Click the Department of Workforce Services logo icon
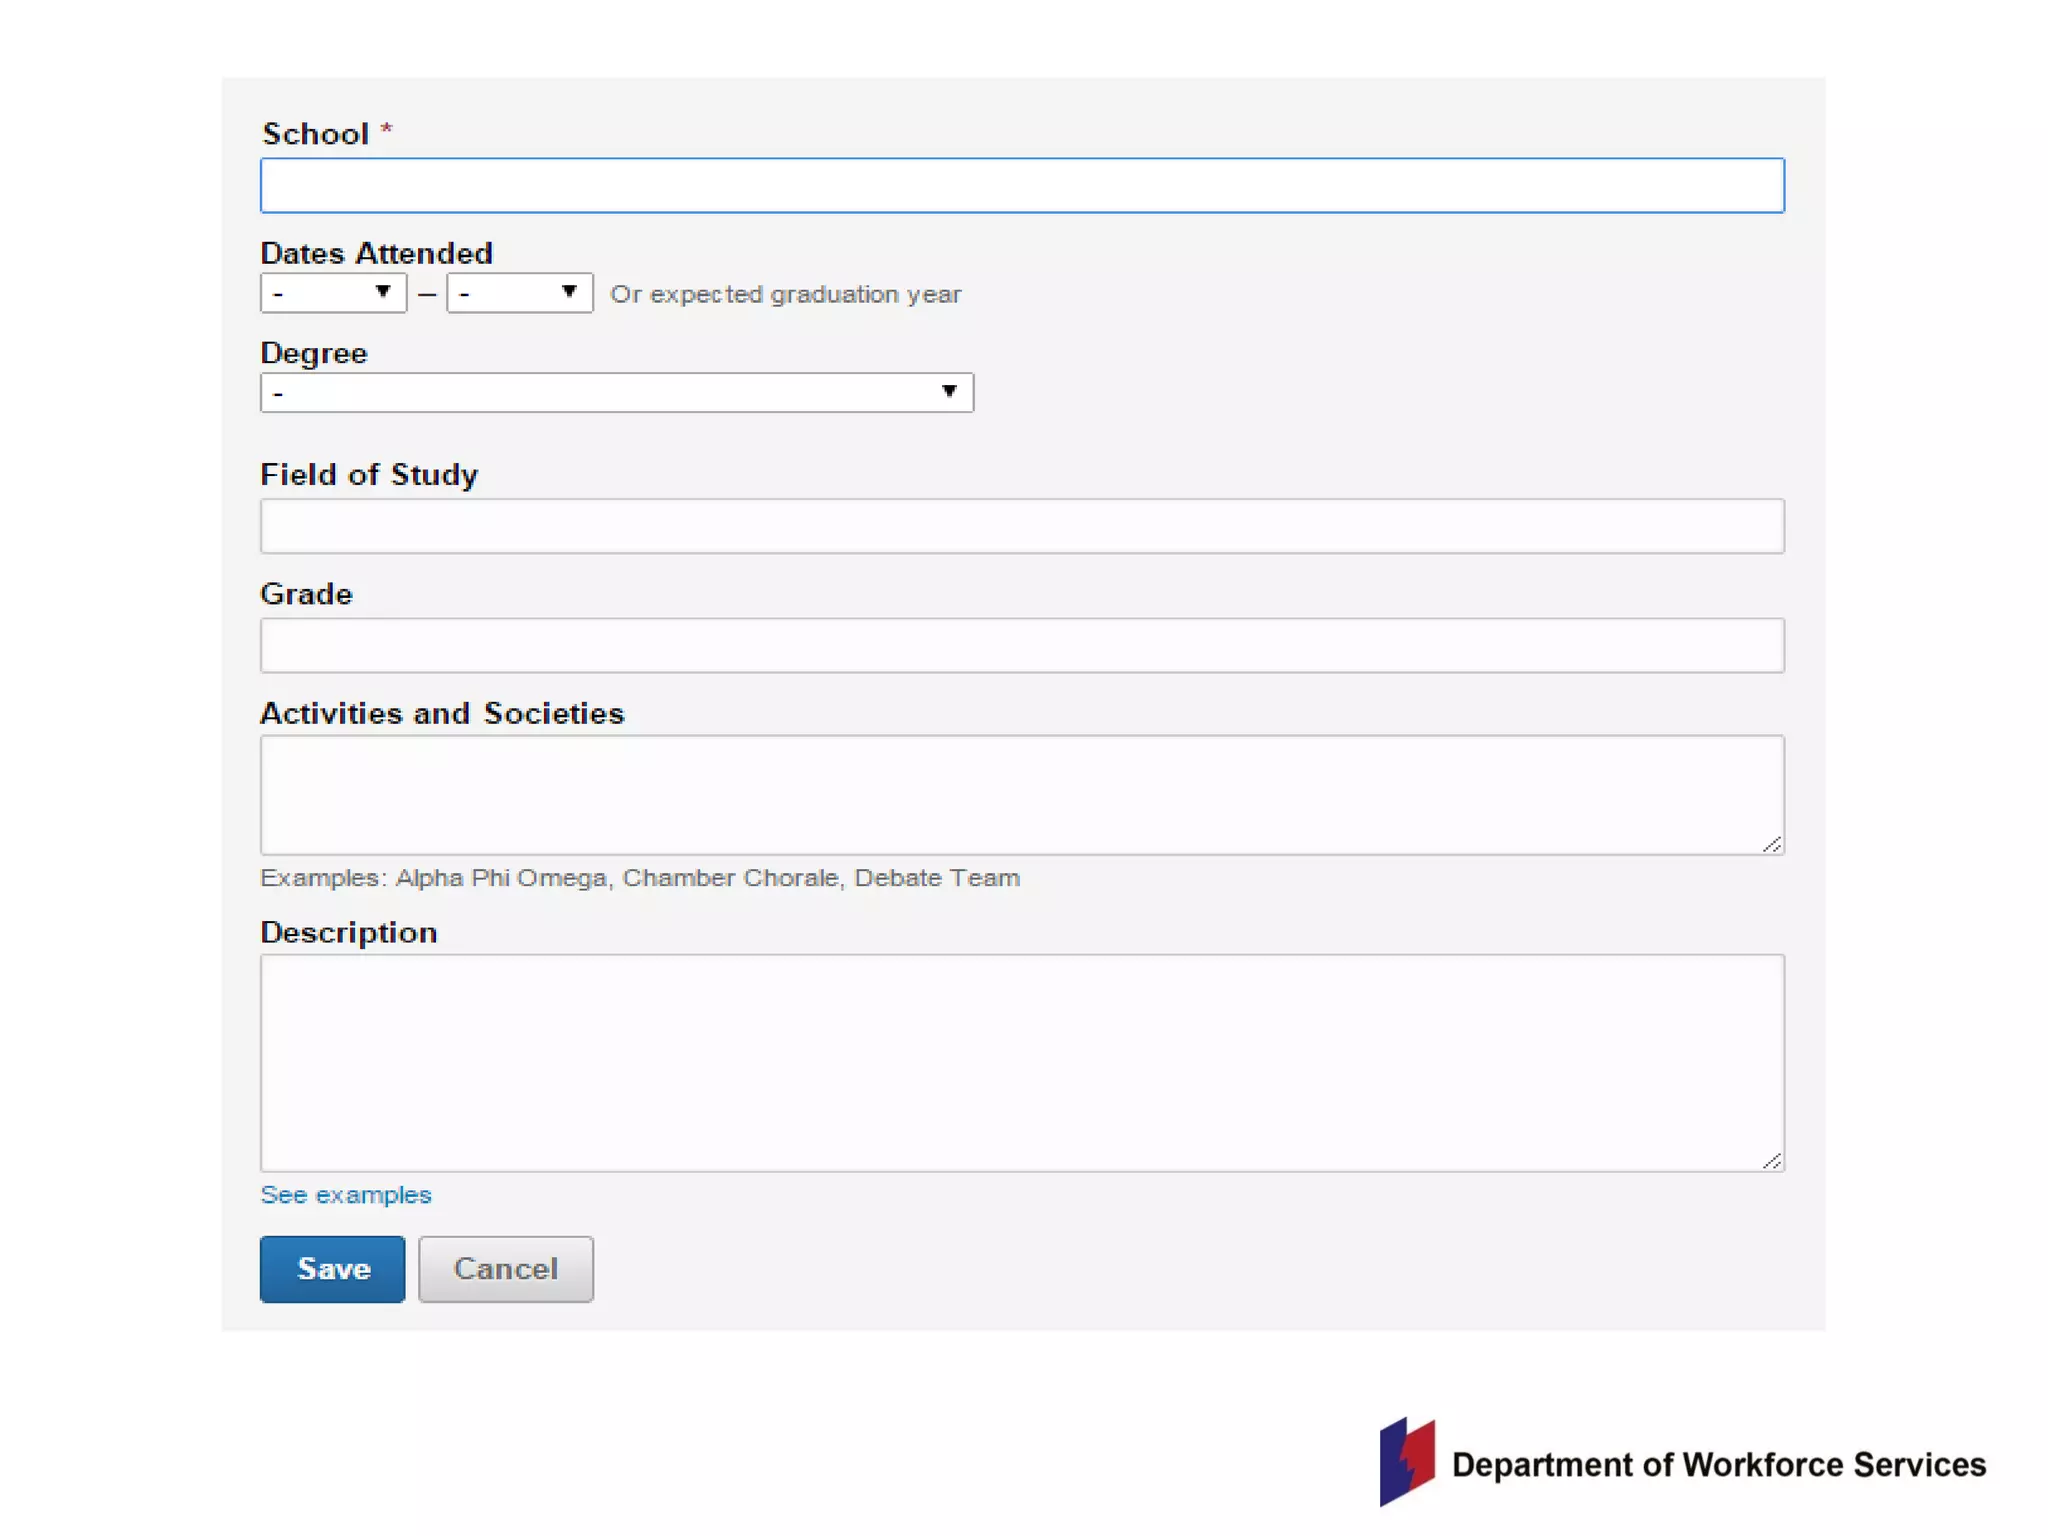 click(1407, 1462)
